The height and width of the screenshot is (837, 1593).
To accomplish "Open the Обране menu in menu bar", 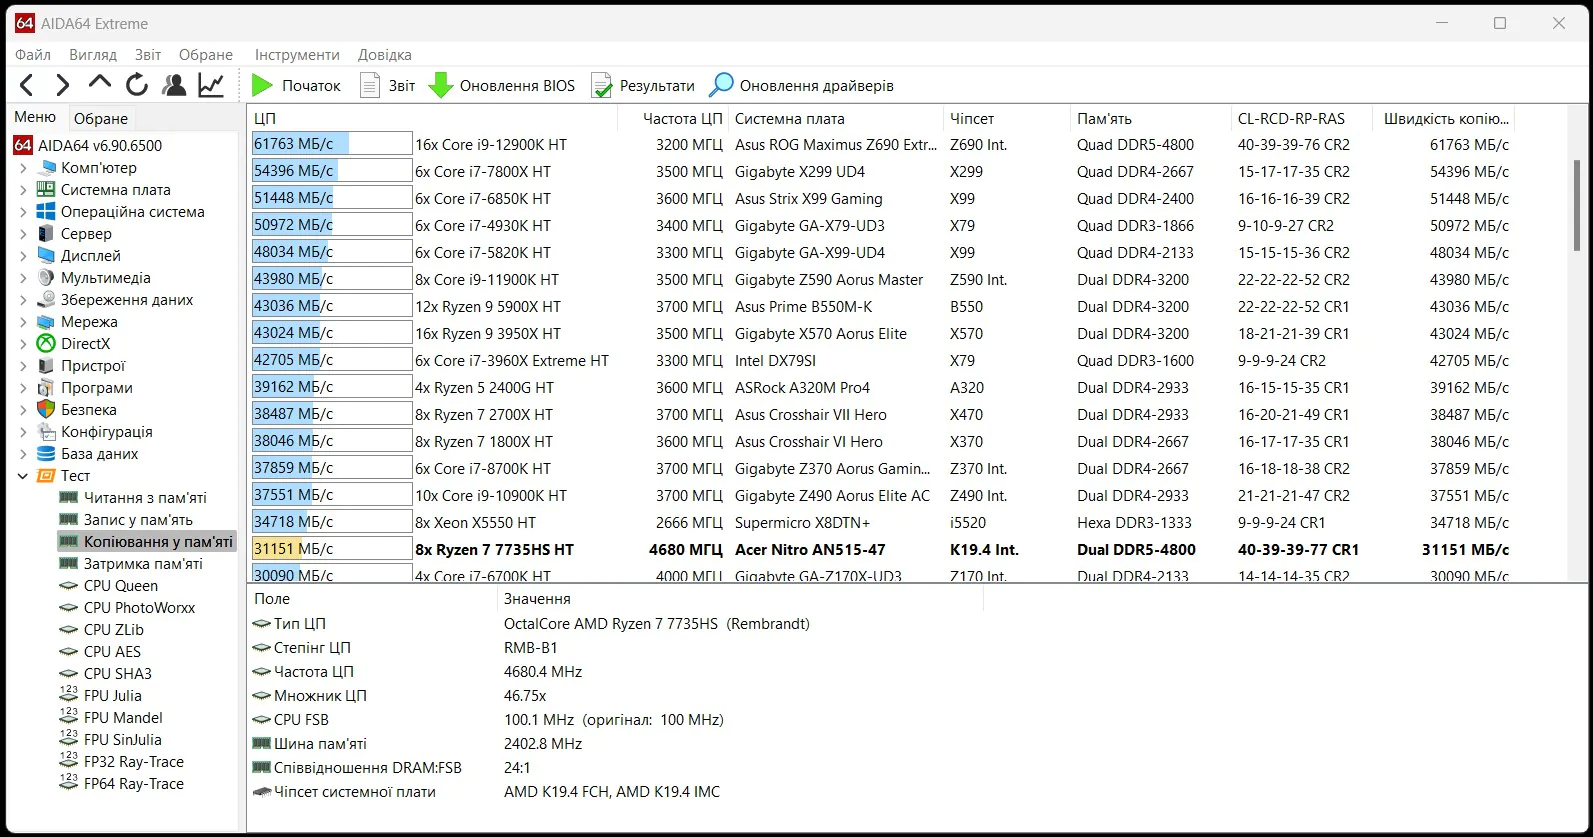I will click(x=206, y=55).
